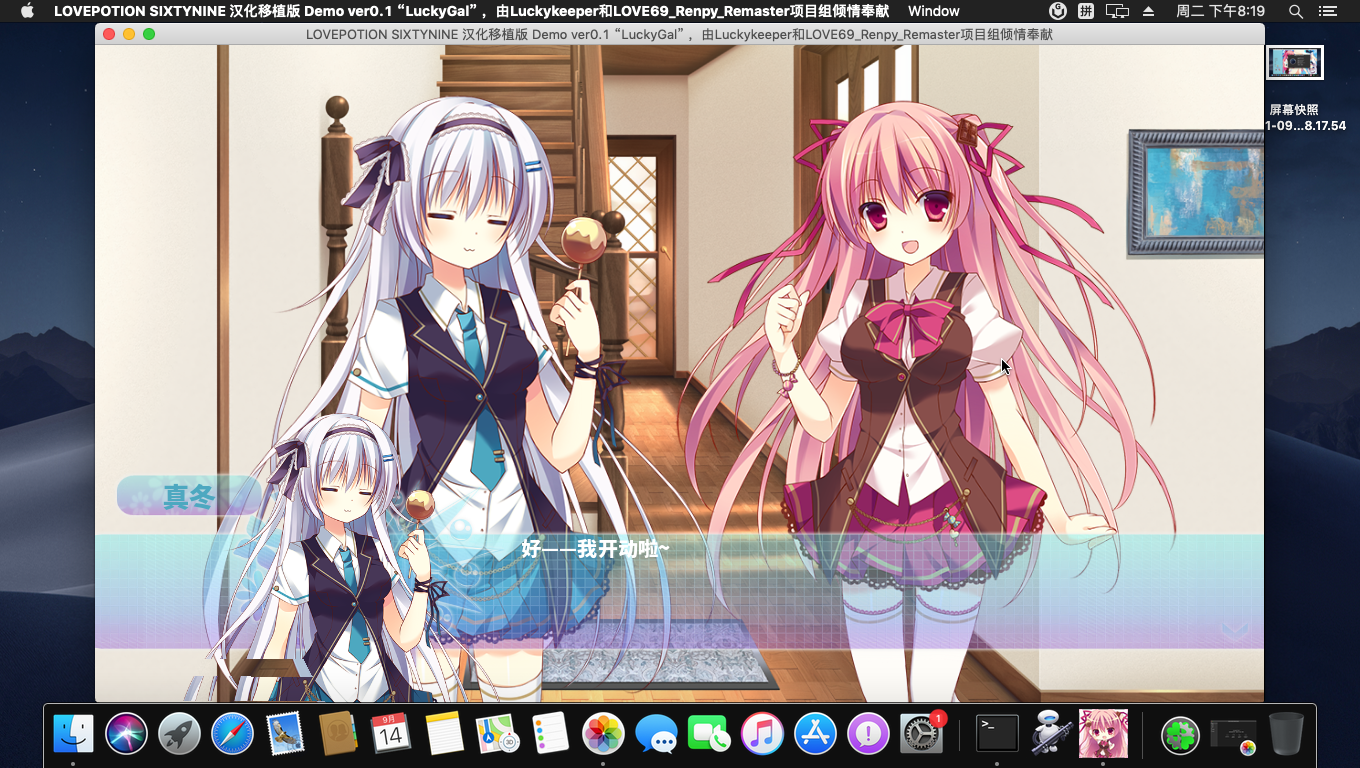Open Messages app in dock
1360x768 pixels.
(x=656, y=734)
